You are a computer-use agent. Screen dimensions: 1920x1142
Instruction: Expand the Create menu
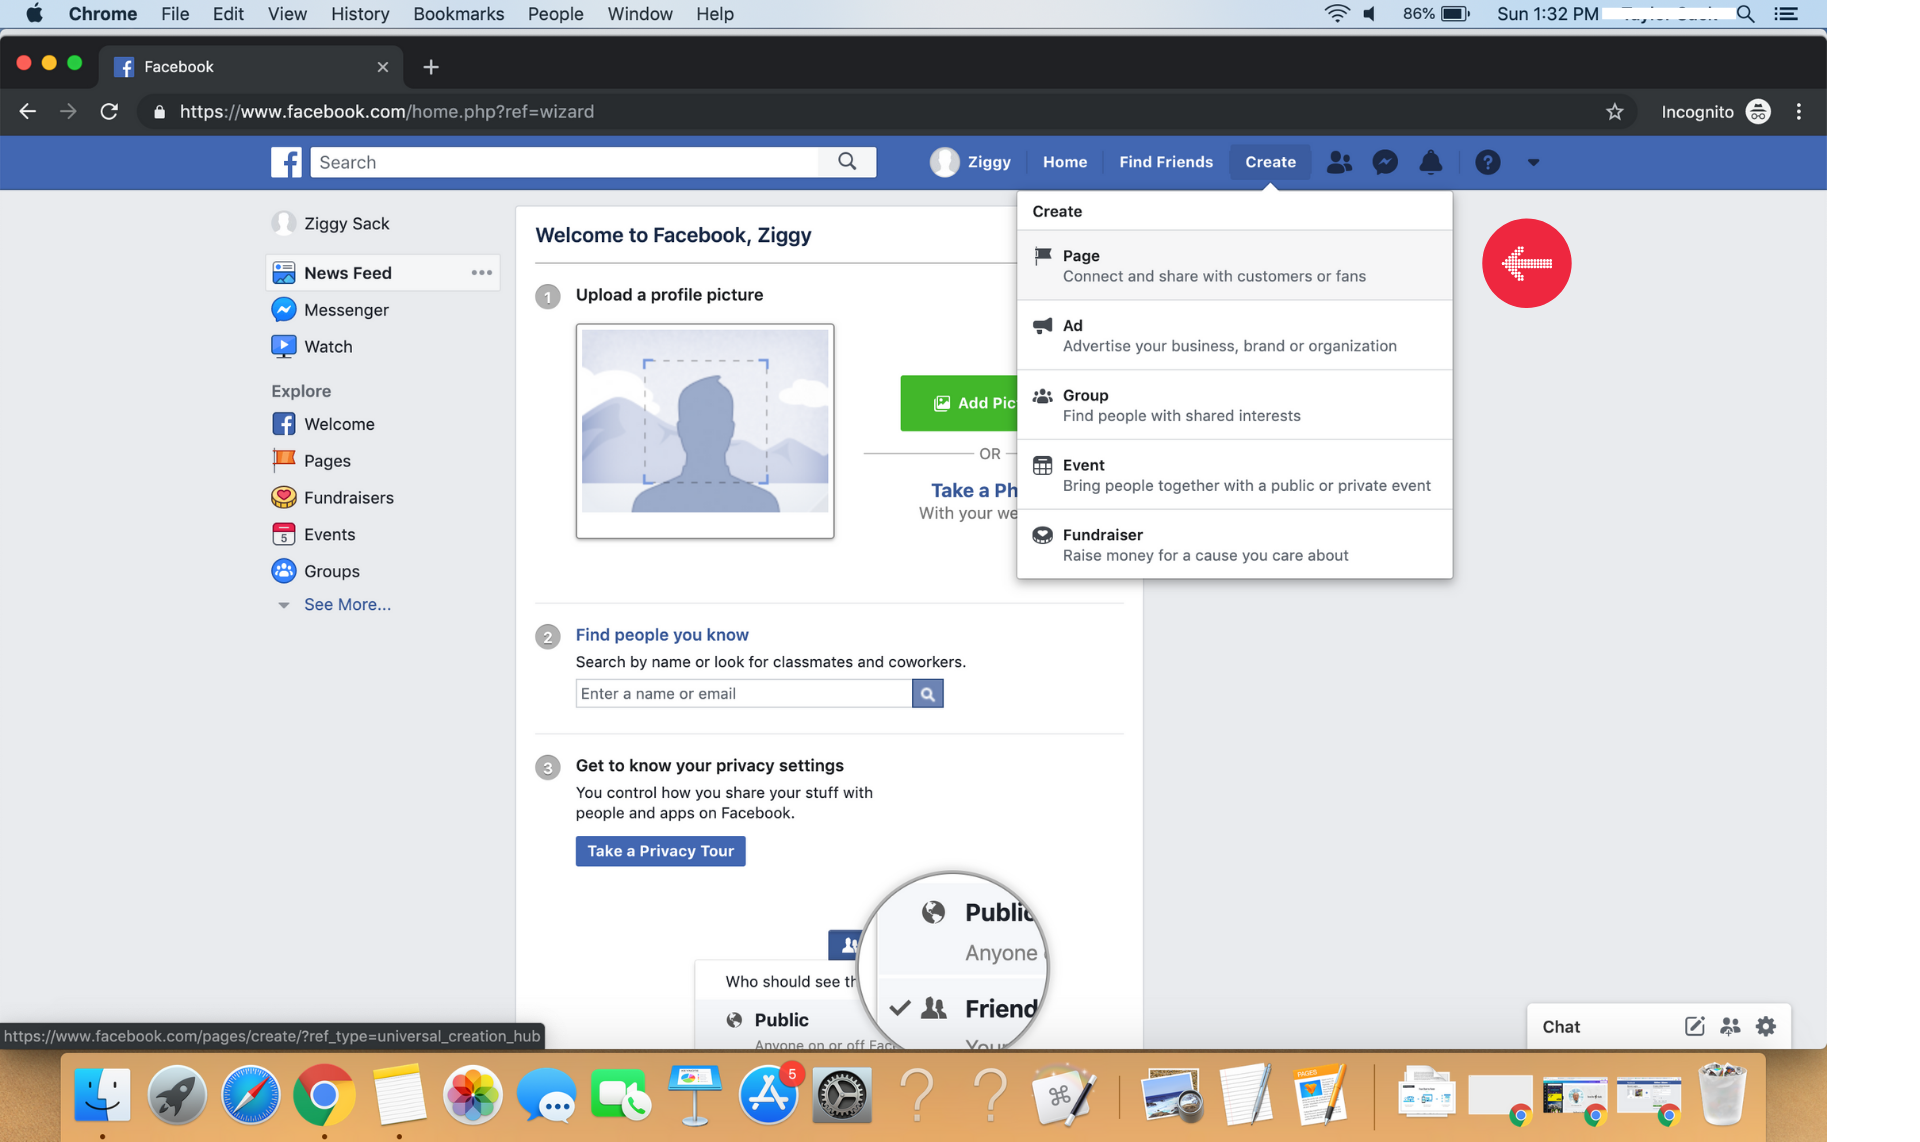(1270, 162)
